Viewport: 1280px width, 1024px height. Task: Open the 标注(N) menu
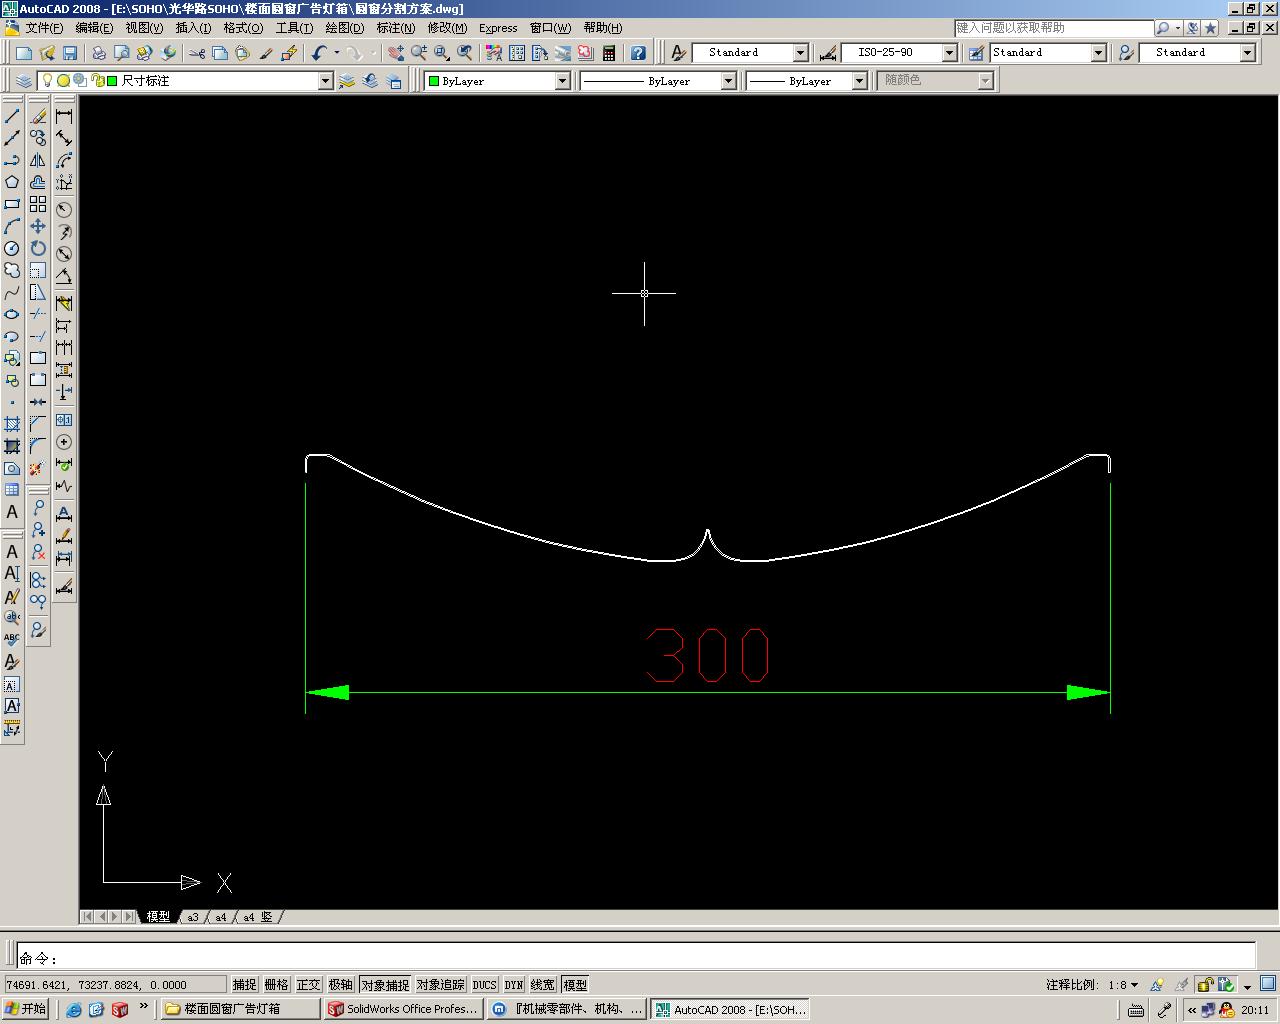click(x=395, y=28)
